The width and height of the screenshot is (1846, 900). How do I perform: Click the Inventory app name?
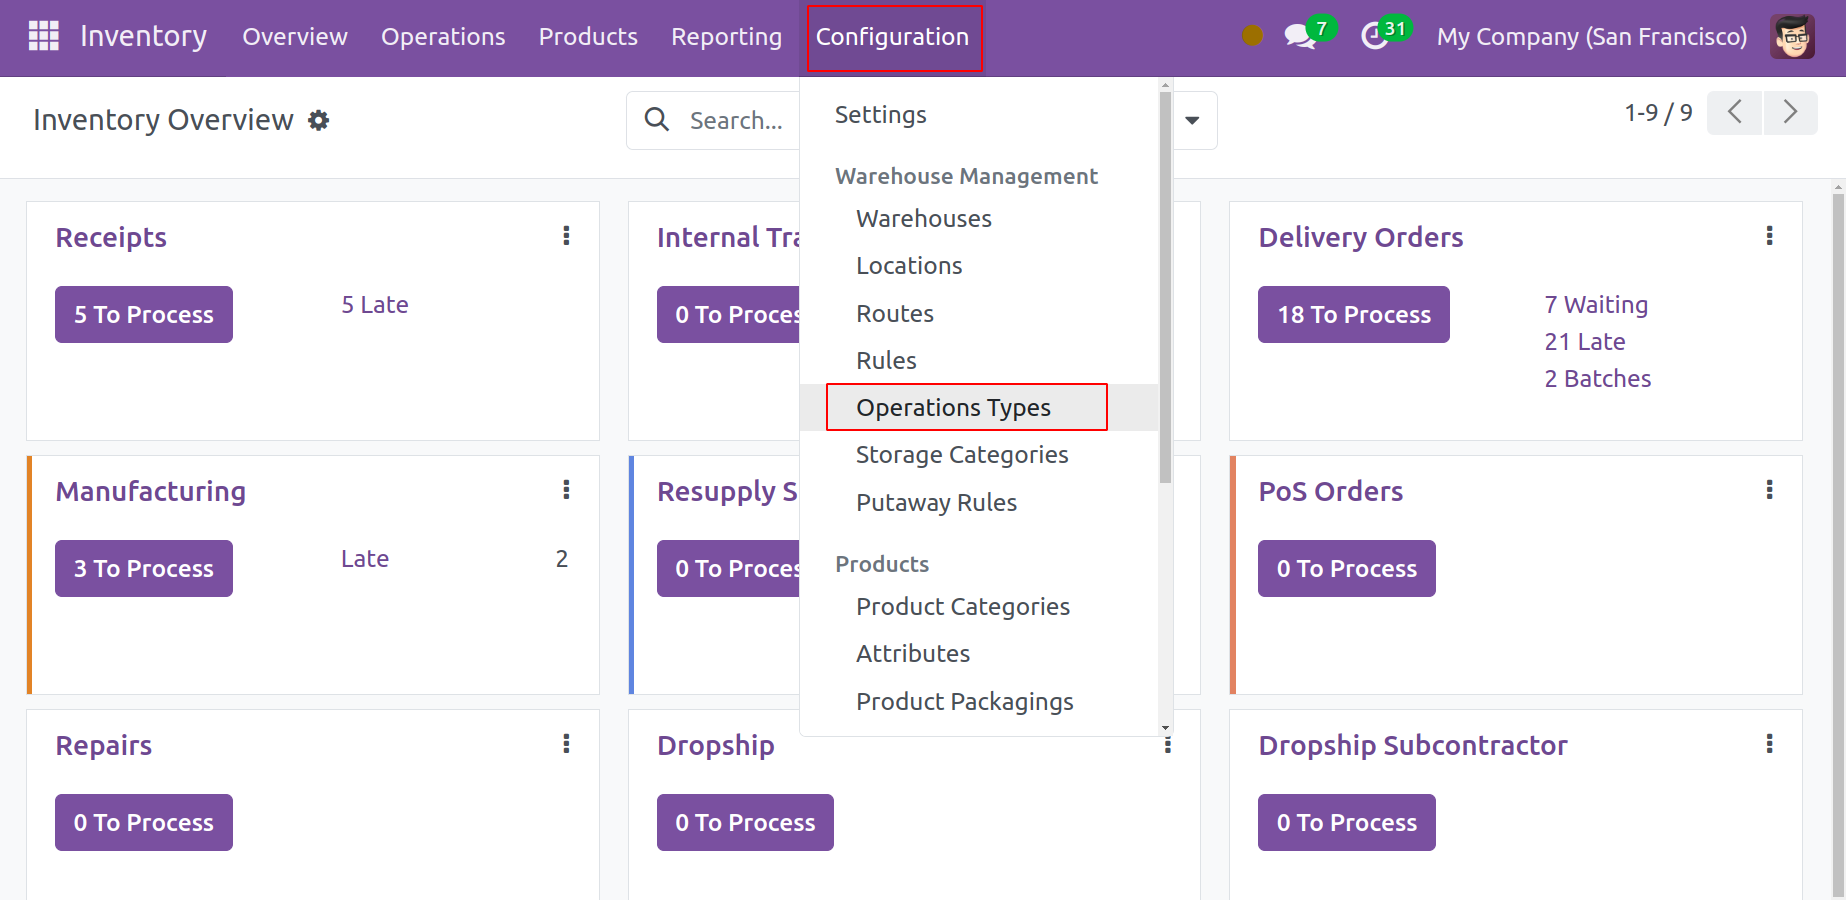click(143, 37)
